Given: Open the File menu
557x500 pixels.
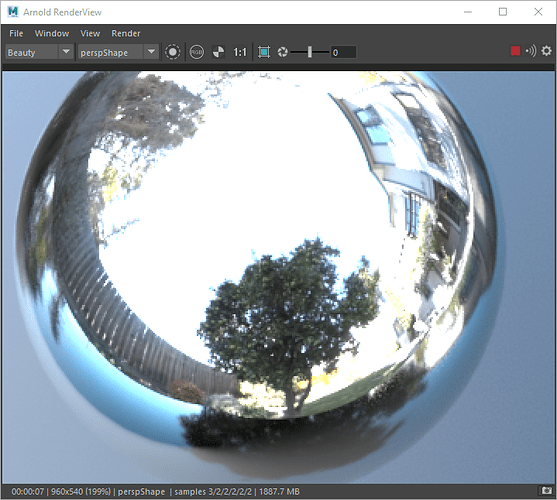Looking at the screenshot, I should [16, 33].
